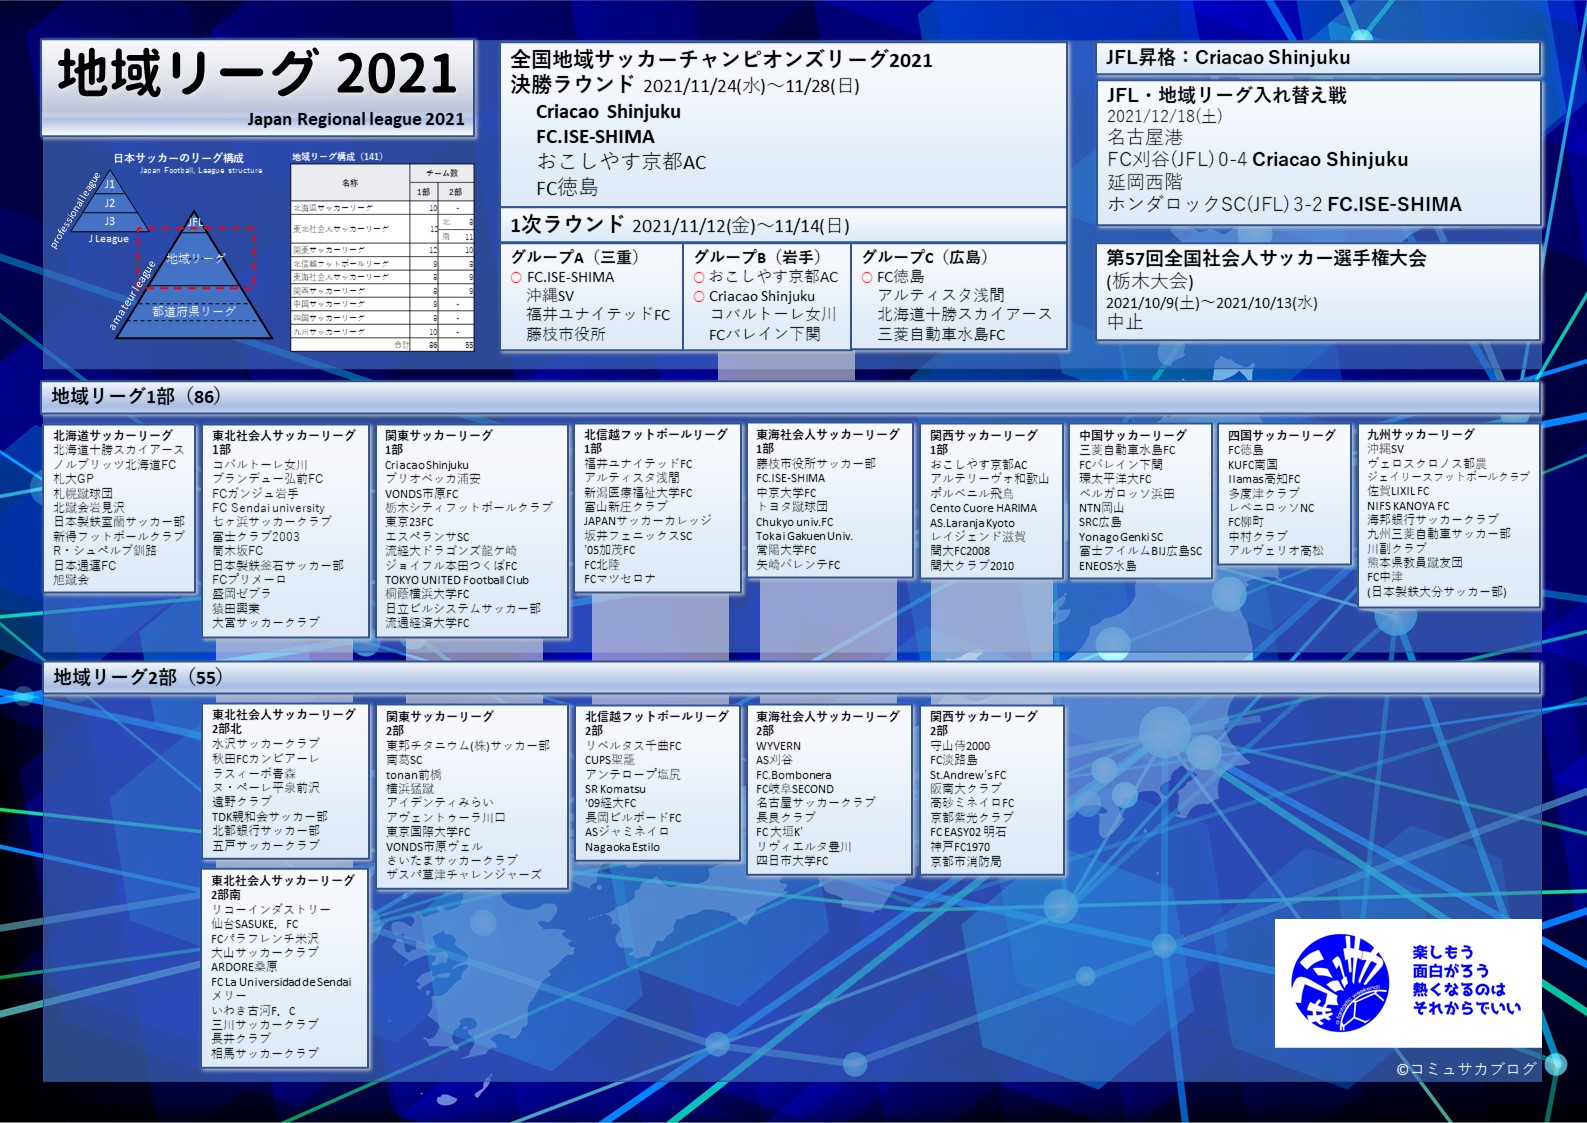Select JAPANサッカーカレッジ in Hokushinetsu 1部
Image resolution: width=1587 pixels, height=1123 pixels.
click(x=648, y=521)
